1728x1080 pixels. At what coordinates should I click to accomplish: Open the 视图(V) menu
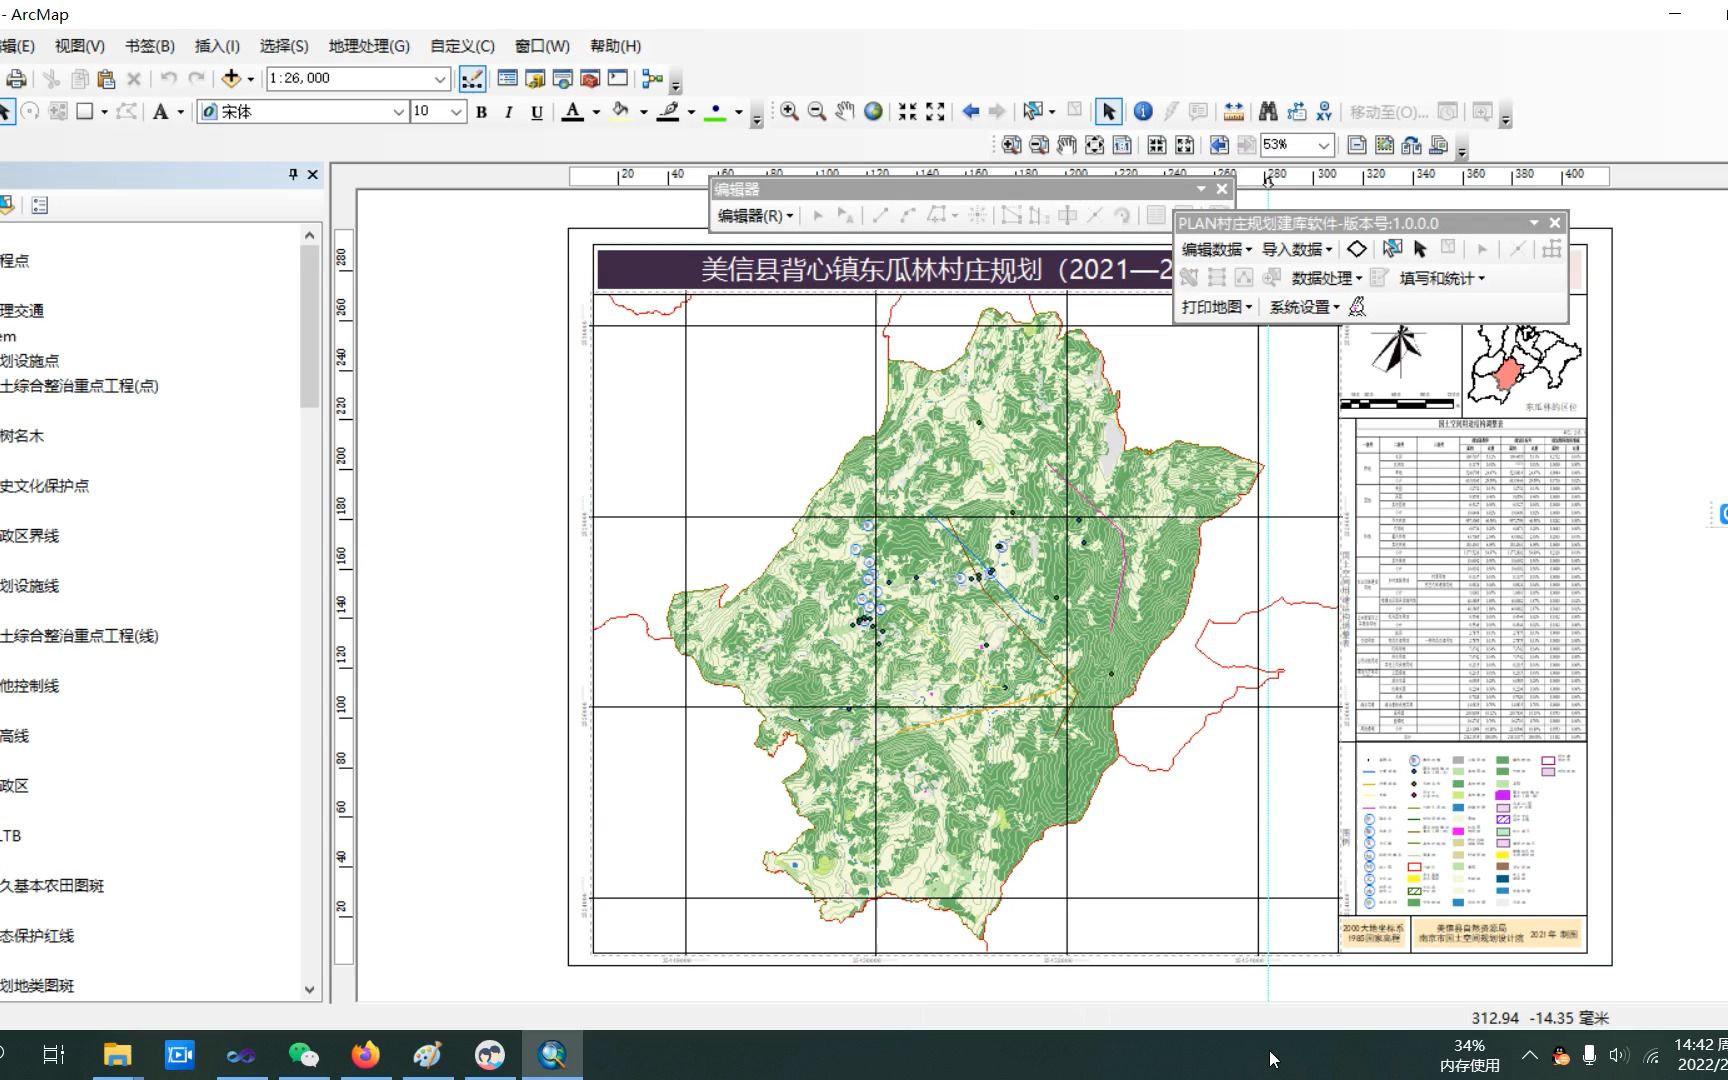pos(80,46)
